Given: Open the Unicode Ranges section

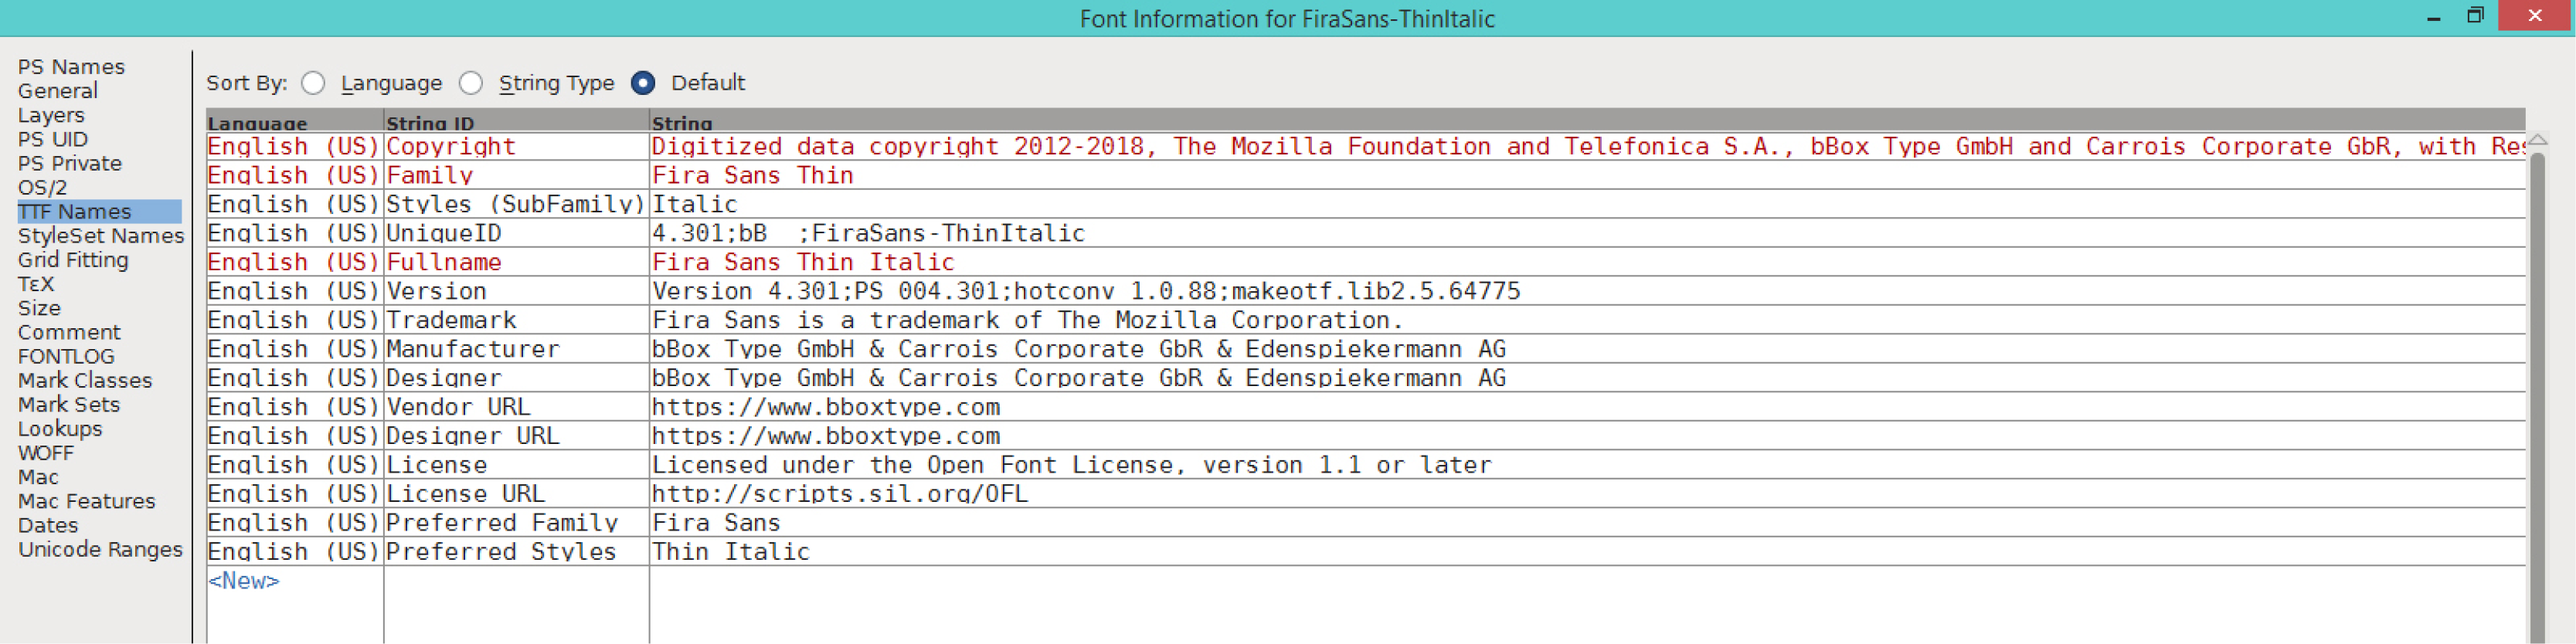Looking at the screenshot, I should pyautogui.click(x=100, y=549).
